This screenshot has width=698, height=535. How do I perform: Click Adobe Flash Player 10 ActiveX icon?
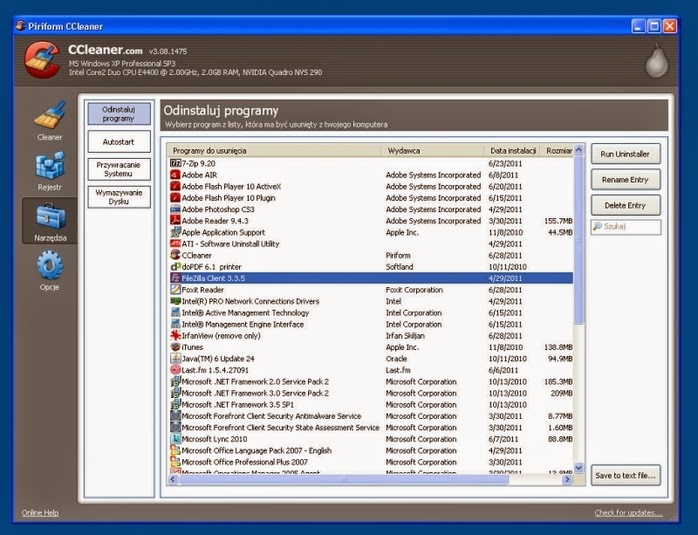pyautogui.click(x=175, y=186)
